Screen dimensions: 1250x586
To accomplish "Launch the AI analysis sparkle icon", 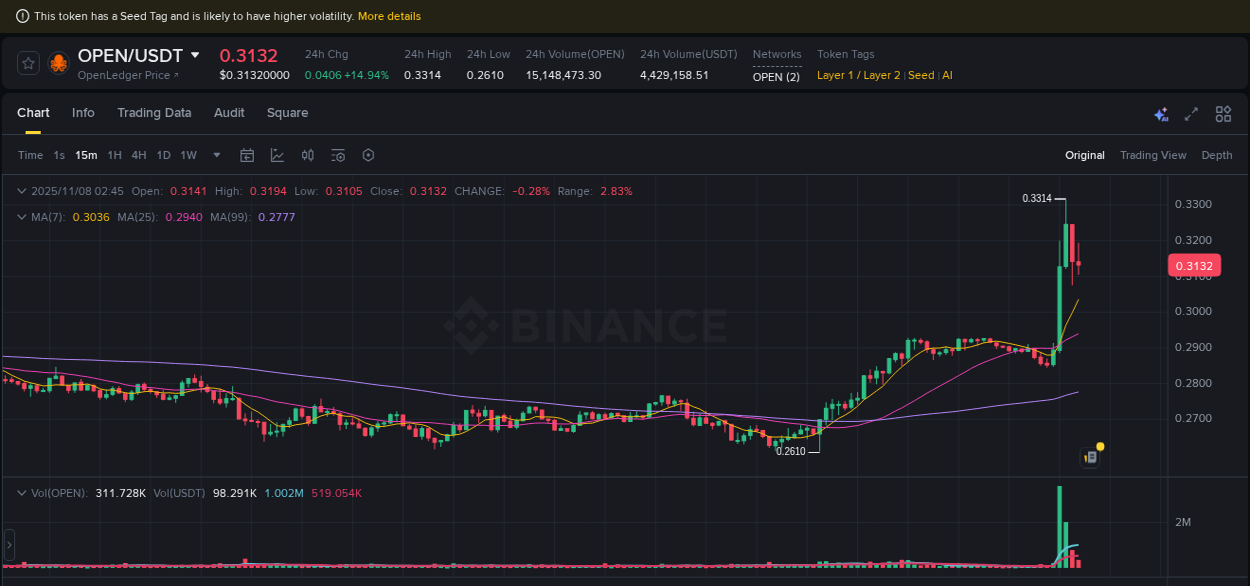I will pos(1161,114).
